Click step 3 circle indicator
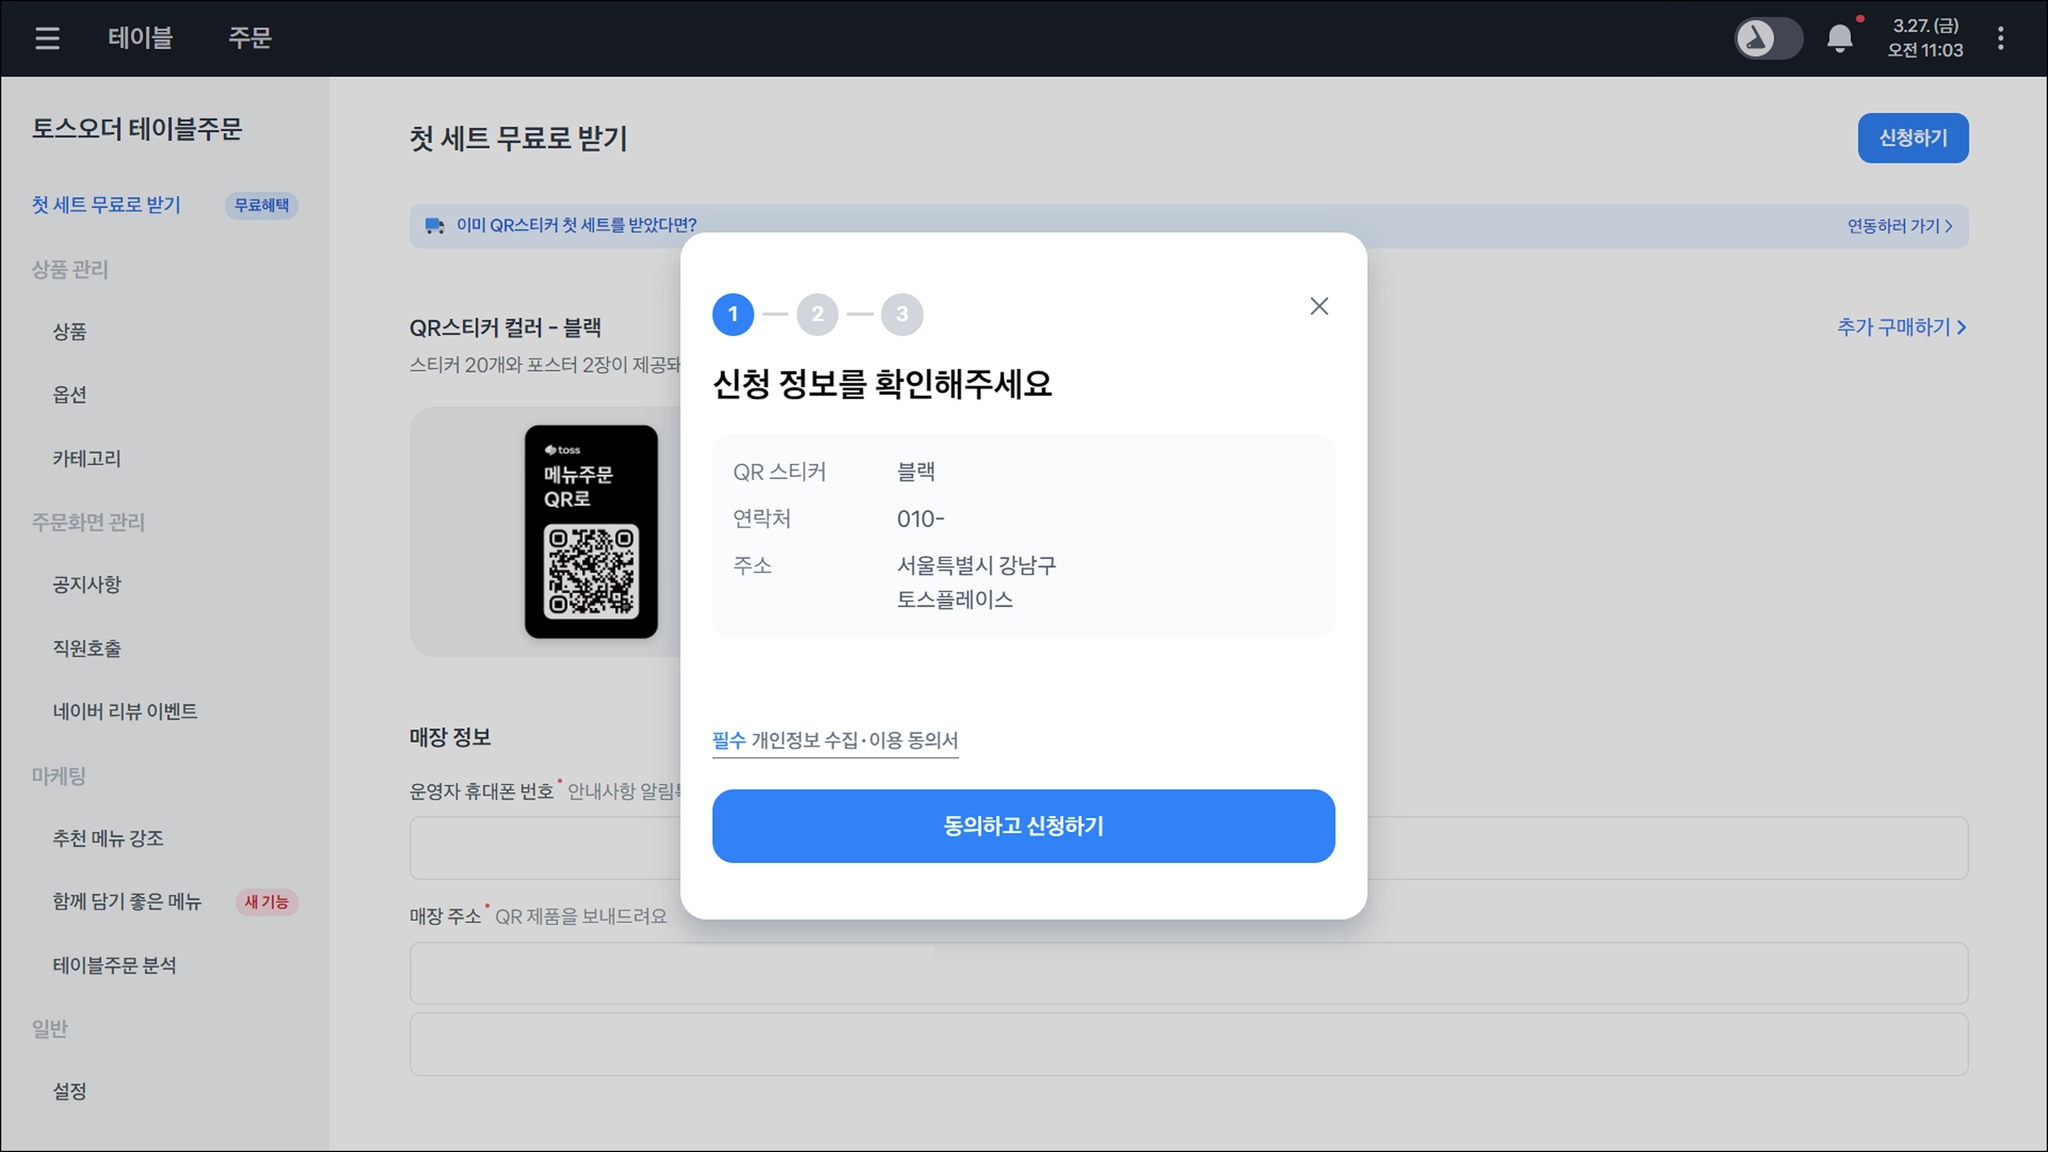Viewport: 2048px width, 1152px height. click(x=902, y=314)
